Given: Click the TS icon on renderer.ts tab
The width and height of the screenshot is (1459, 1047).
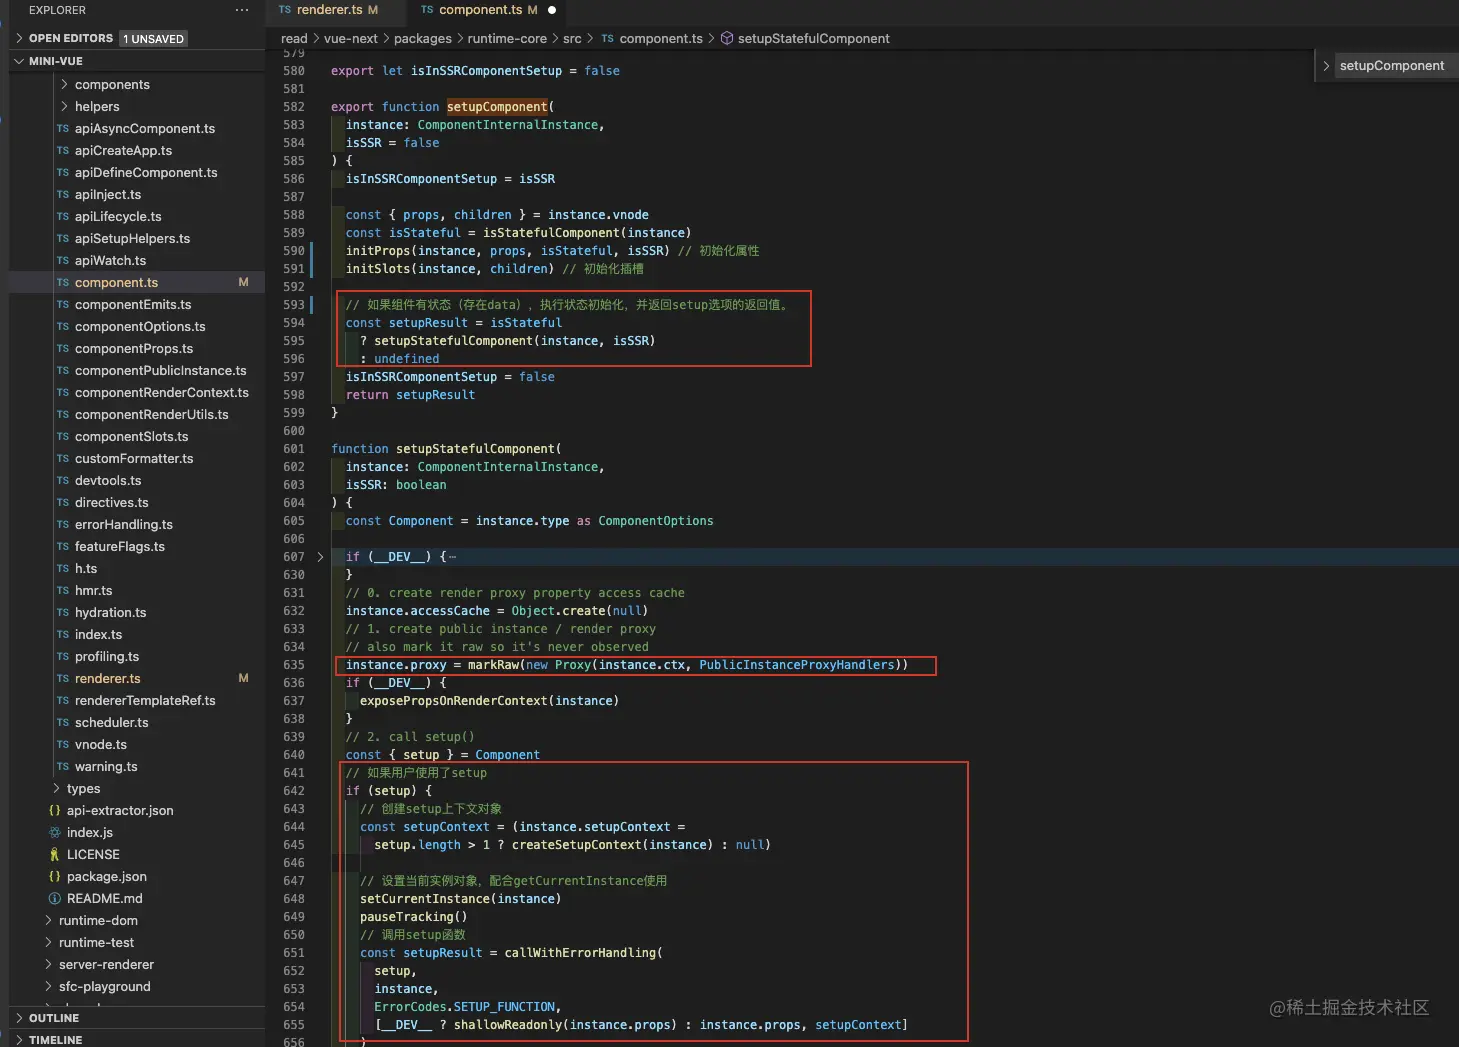Looking at the screenshot, I should 285,10.
